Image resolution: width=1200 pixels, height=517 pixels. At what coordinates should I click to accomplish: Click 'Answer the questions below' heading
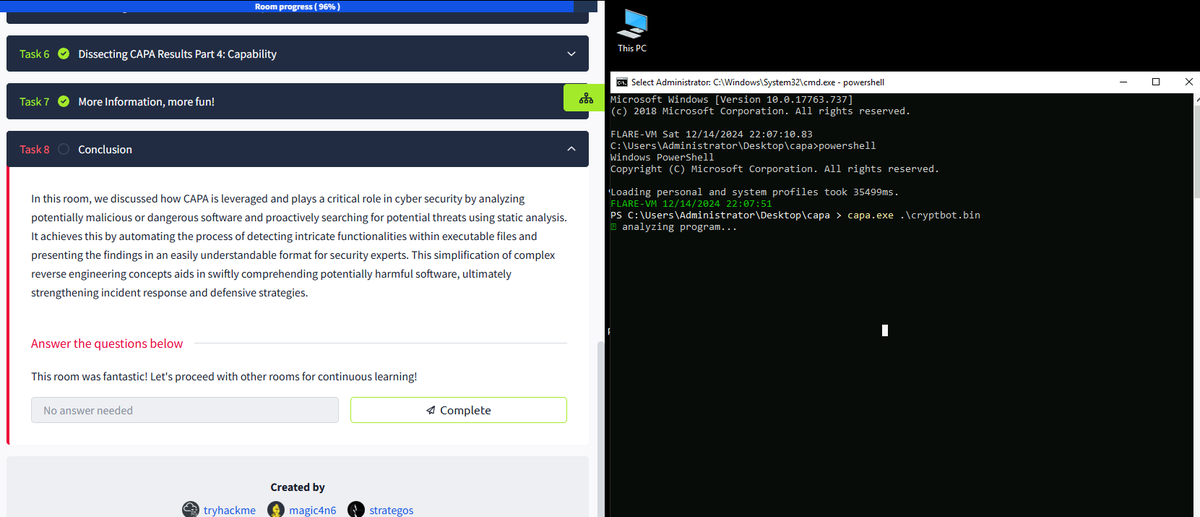click(x=107, y=343)
